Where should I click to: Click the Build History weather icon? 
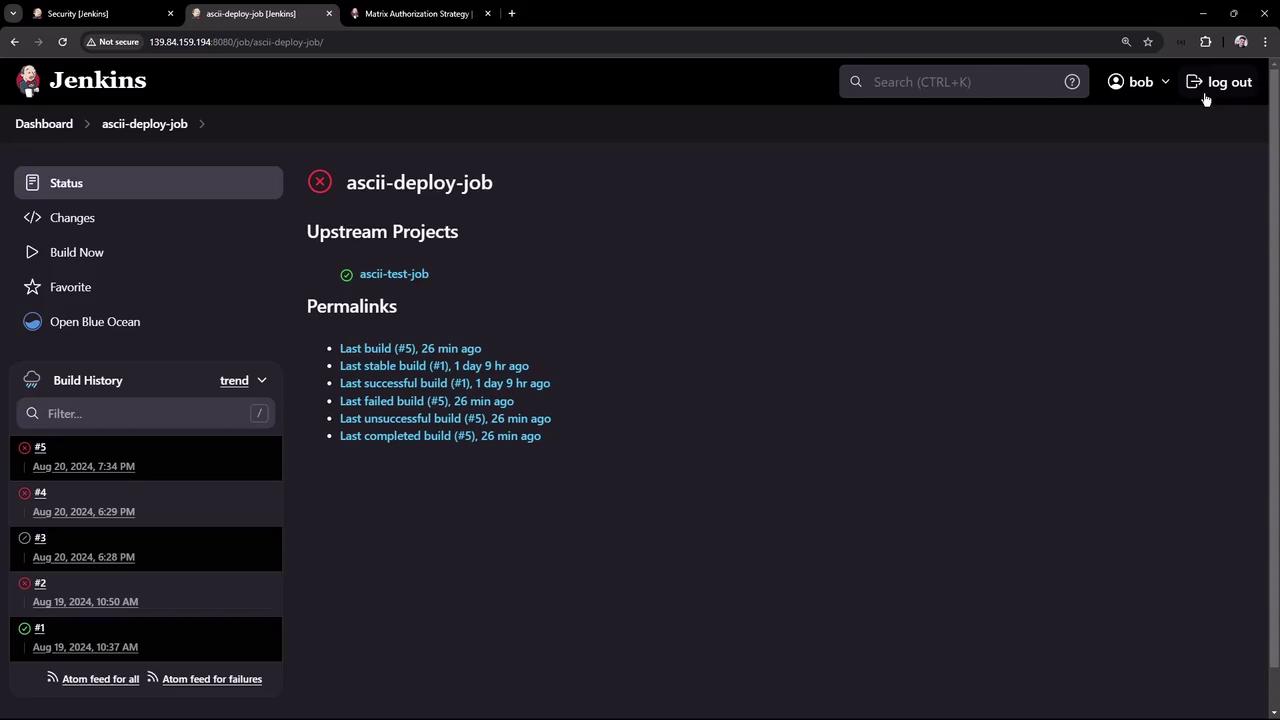click(32, 380)
